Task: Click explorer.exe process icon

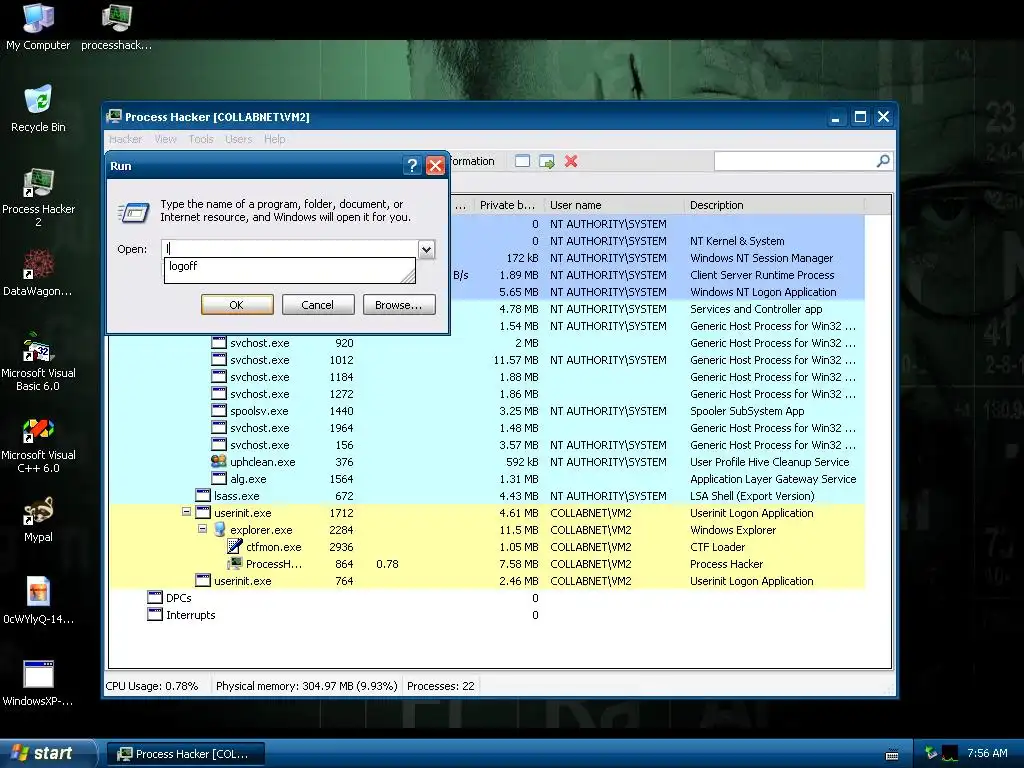Action: (219, 530)
